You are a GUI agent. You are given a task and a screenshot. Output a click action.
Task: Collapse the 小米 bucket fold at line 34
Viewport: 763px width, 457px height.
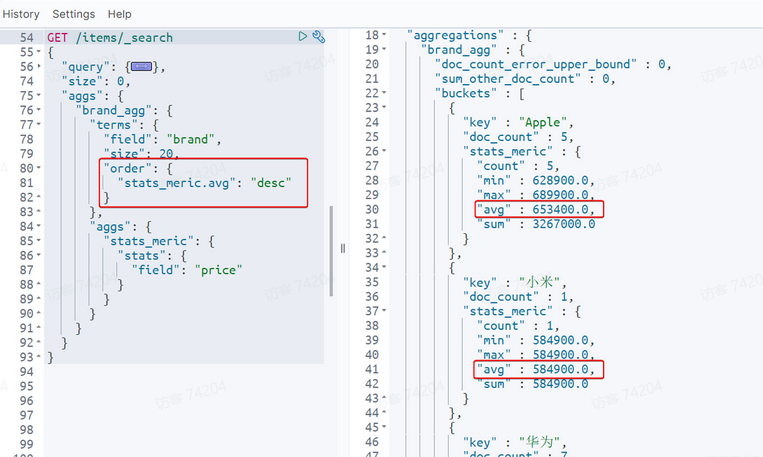point(384,267)
